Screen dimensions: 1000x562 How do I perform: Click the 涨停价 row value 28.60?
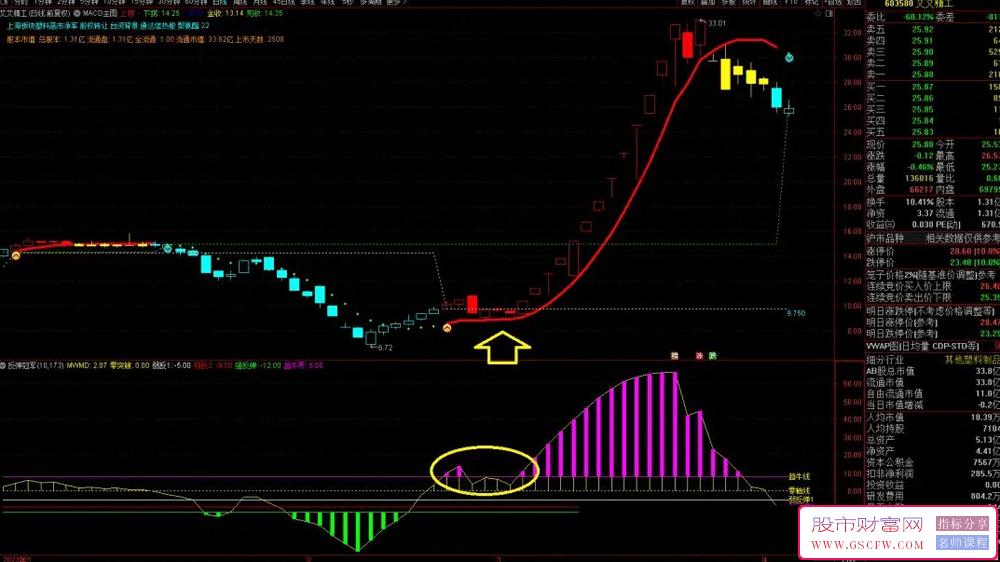point(961,251)
